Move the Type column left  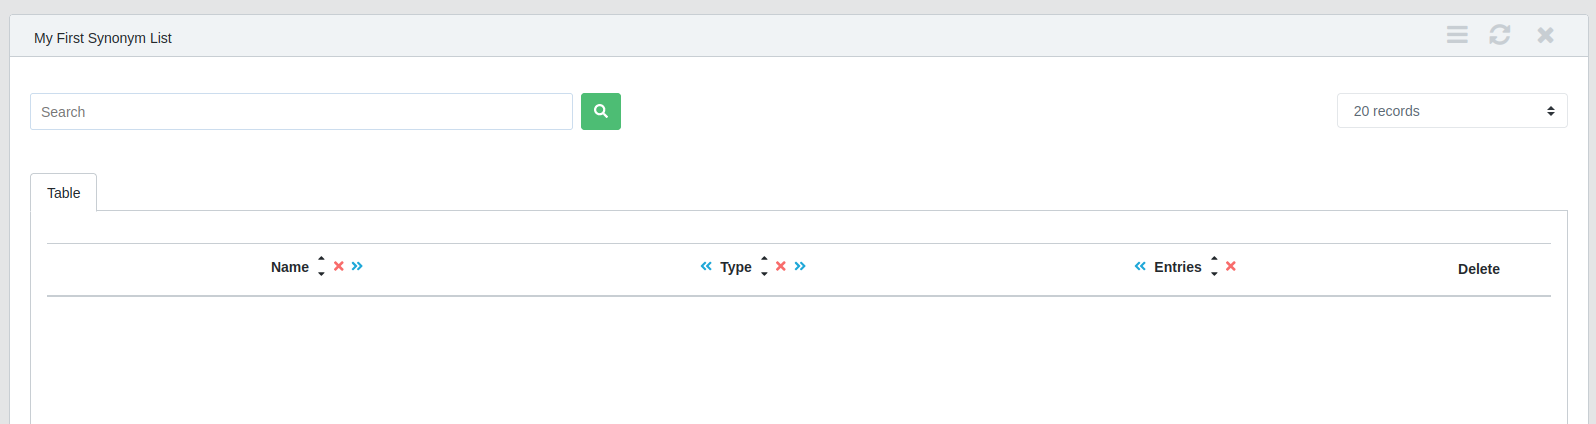(706, 266)
